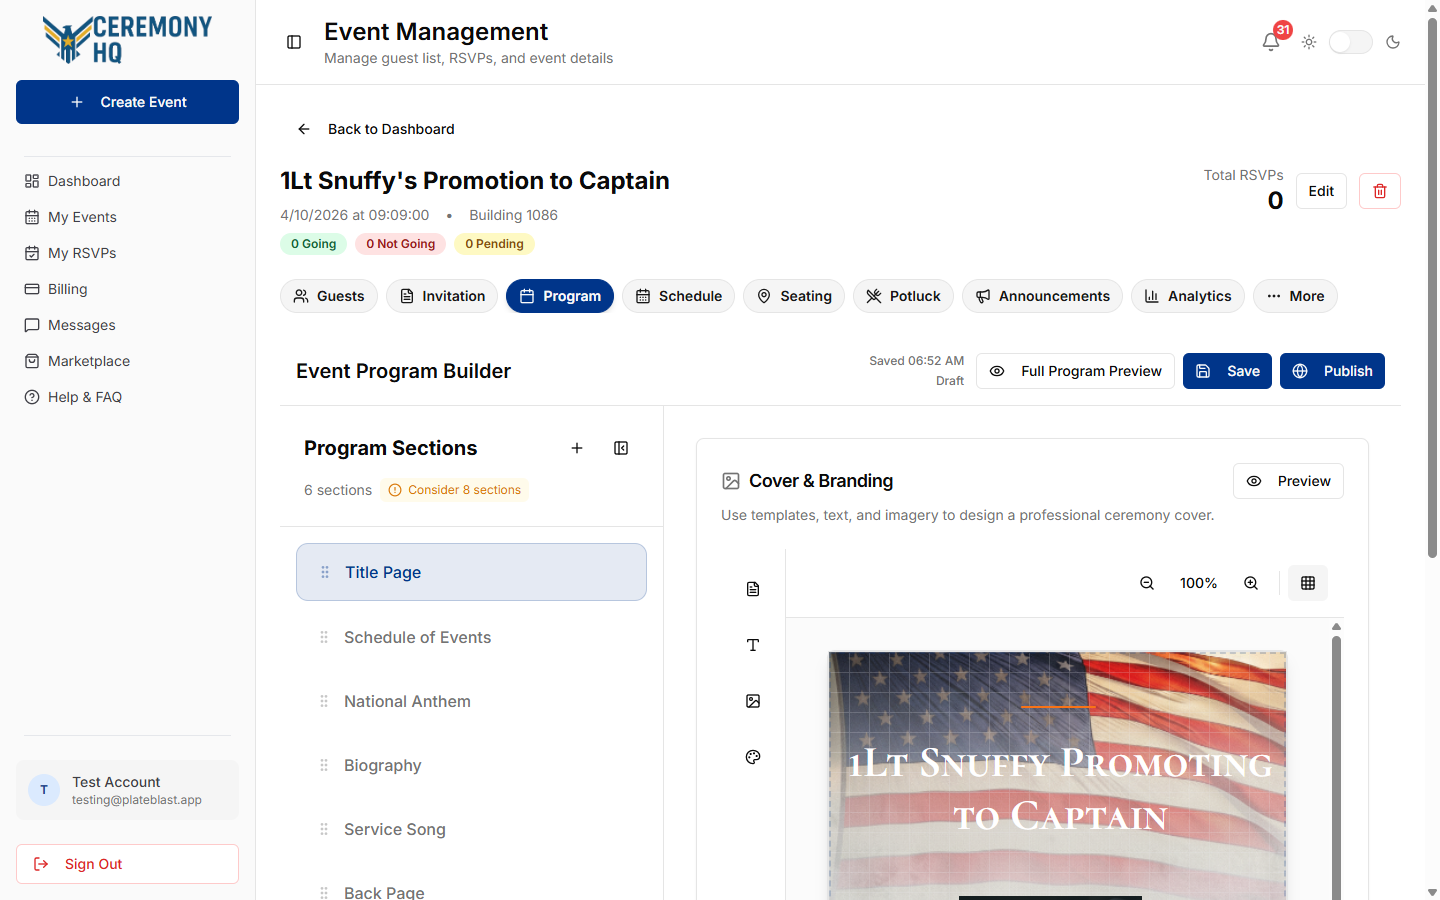Click the Test Account profile card
The image size is (1440, 900).
pos(127,790)
